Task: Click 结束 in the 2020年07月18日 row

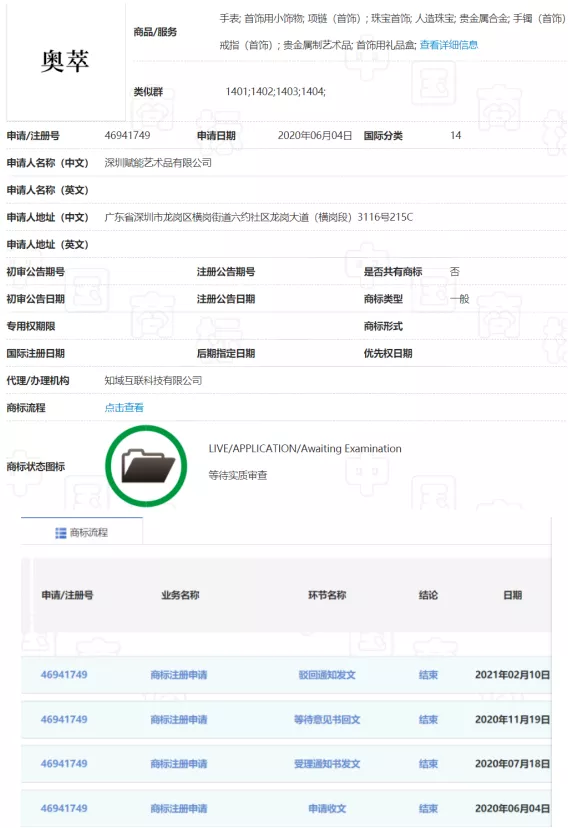Action: [x=428, y=764]
